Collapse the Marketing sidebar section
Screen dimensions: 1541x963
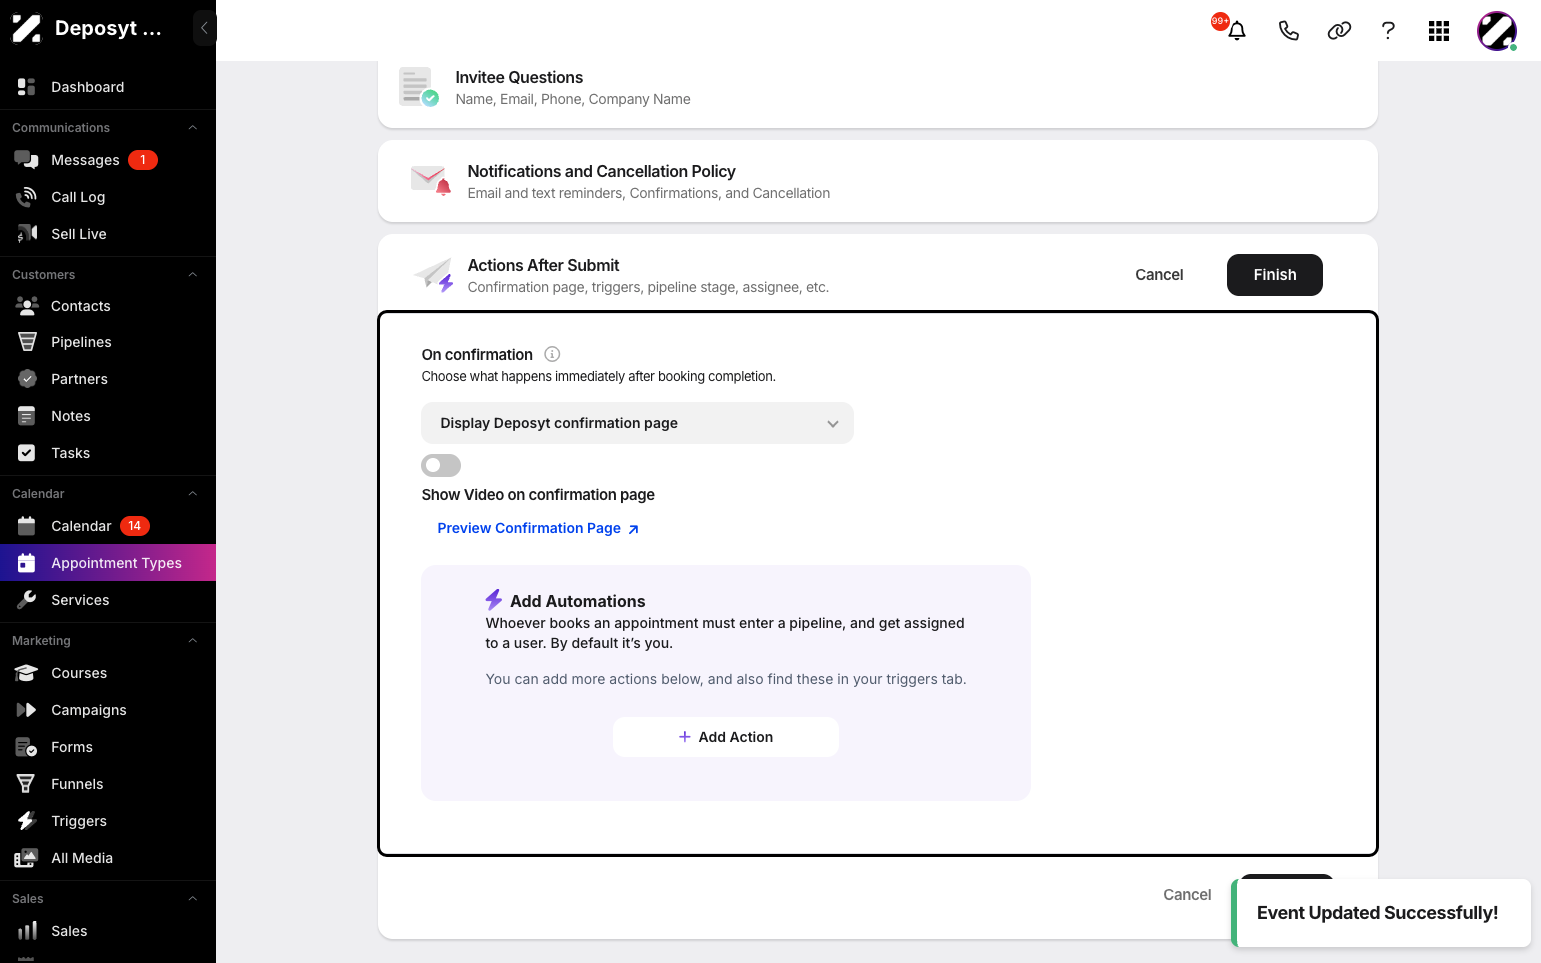[193, 641]
